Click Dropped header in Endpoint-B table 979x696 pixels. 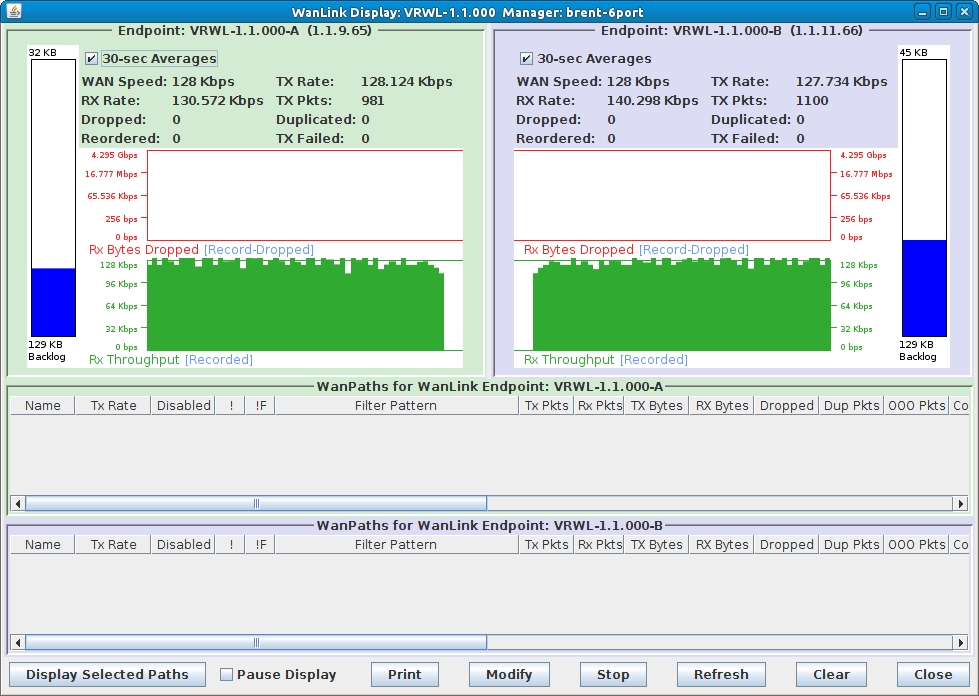pyautogui.click(x=787, y=545)
